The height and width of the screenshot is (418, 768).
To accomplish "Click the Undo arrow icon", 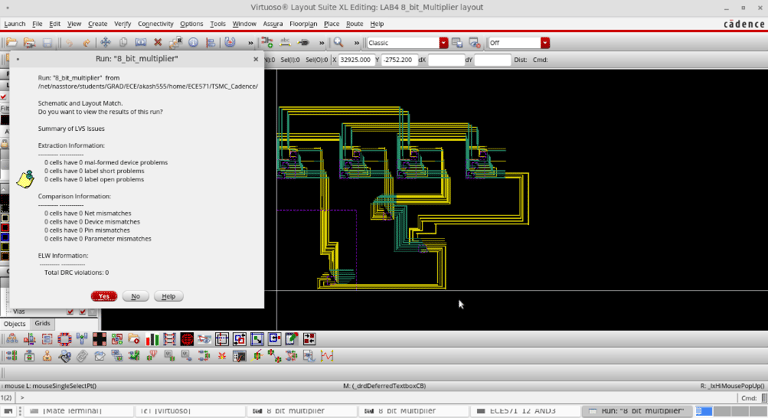I will [x=69, y=43].
